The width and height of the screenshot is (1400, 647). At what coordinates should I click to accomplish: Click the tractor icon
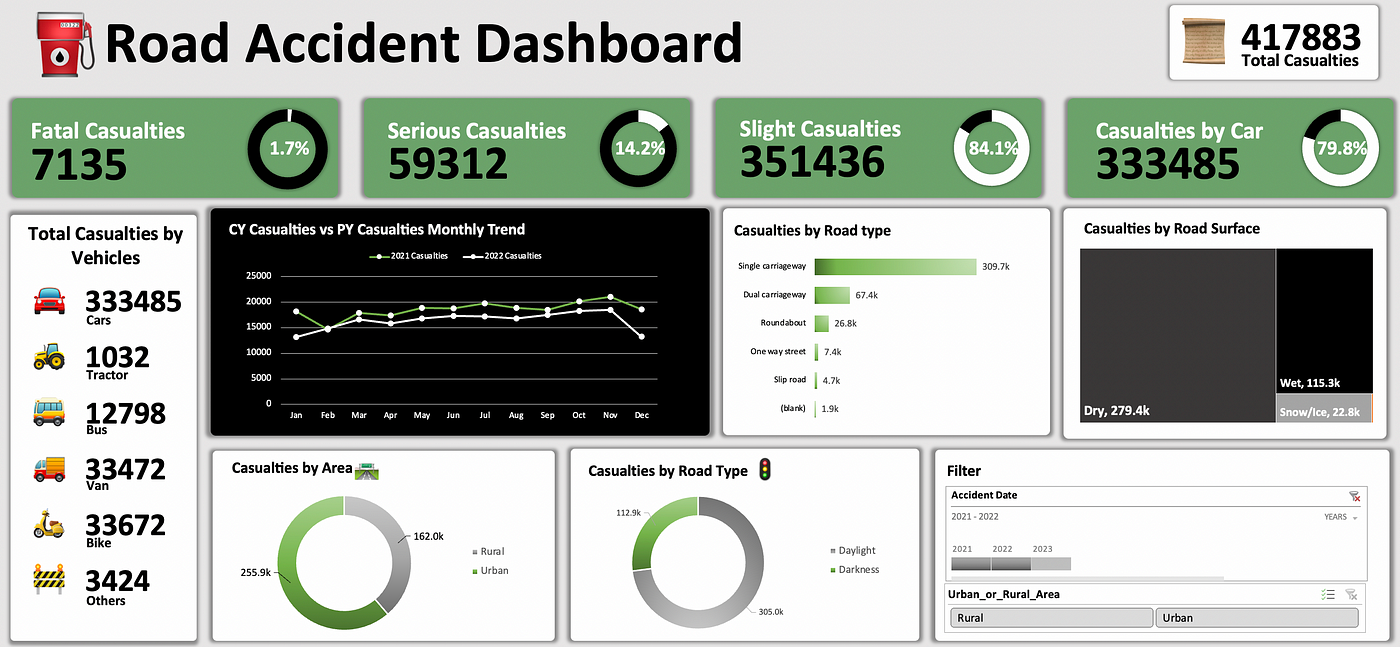point(50,356)
